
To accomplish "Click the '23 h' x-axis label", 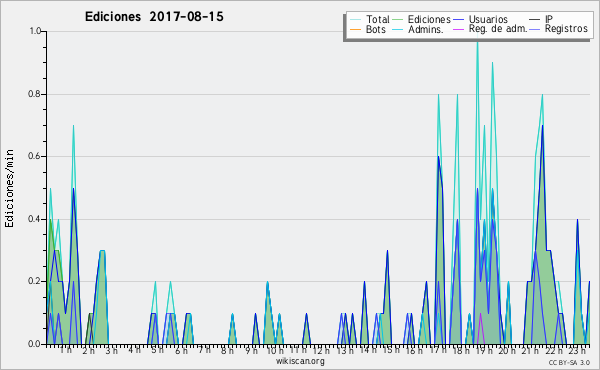I will [x=577, y=351].
